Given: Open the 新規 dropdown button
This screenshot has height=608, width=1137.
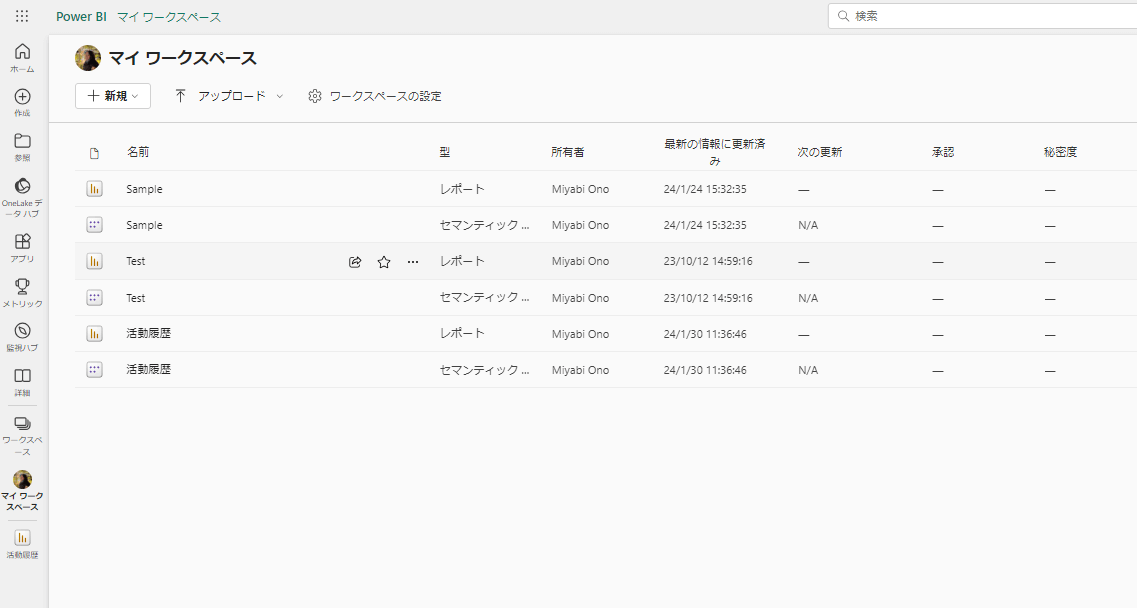Looking at the screenshot, I should [x=113, y=96].
